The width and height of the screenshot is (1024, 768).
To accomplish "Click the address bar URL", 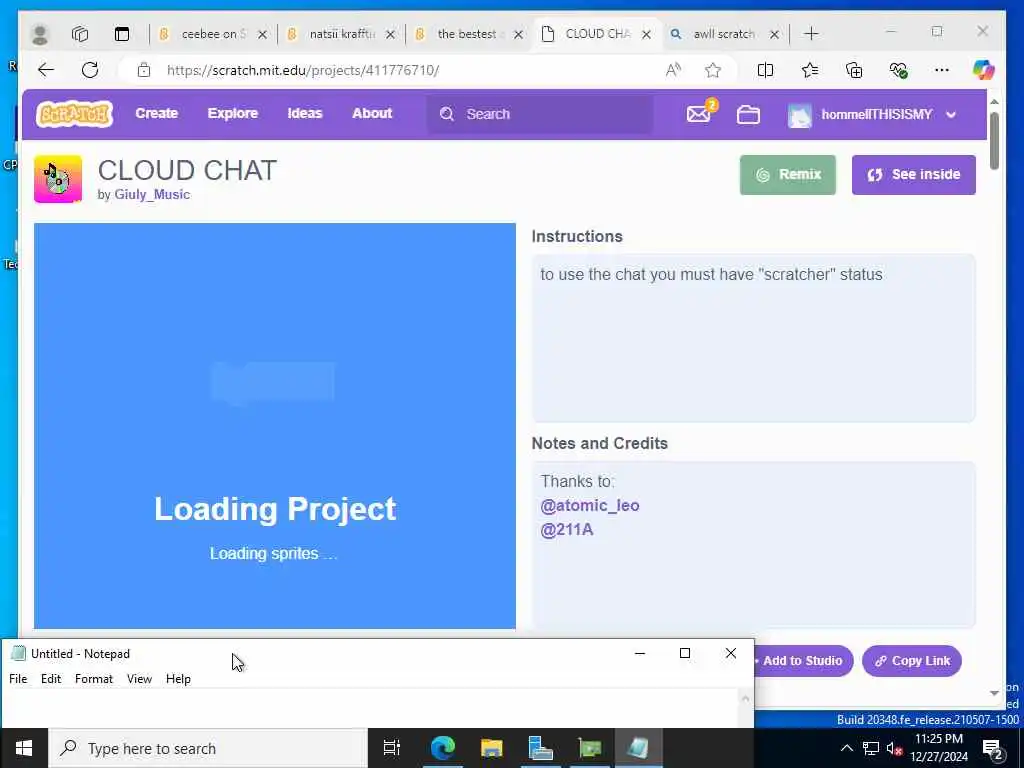I will (x=303, y=70).
